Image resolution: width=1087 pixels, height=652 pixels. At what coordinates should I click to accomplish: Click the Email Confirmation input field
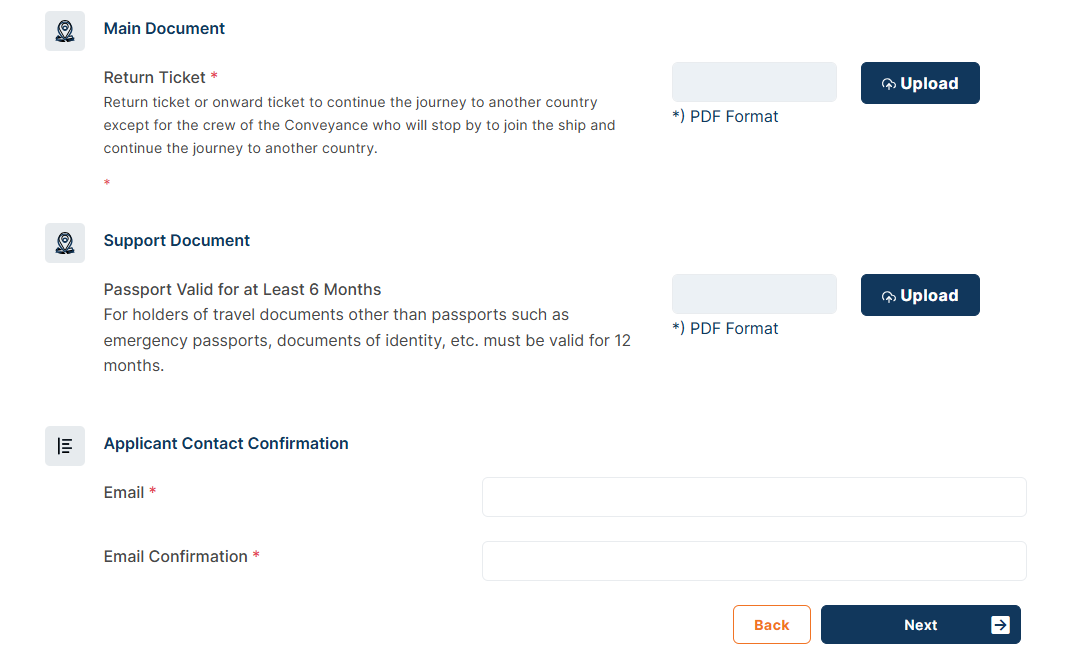click(754, 560)
